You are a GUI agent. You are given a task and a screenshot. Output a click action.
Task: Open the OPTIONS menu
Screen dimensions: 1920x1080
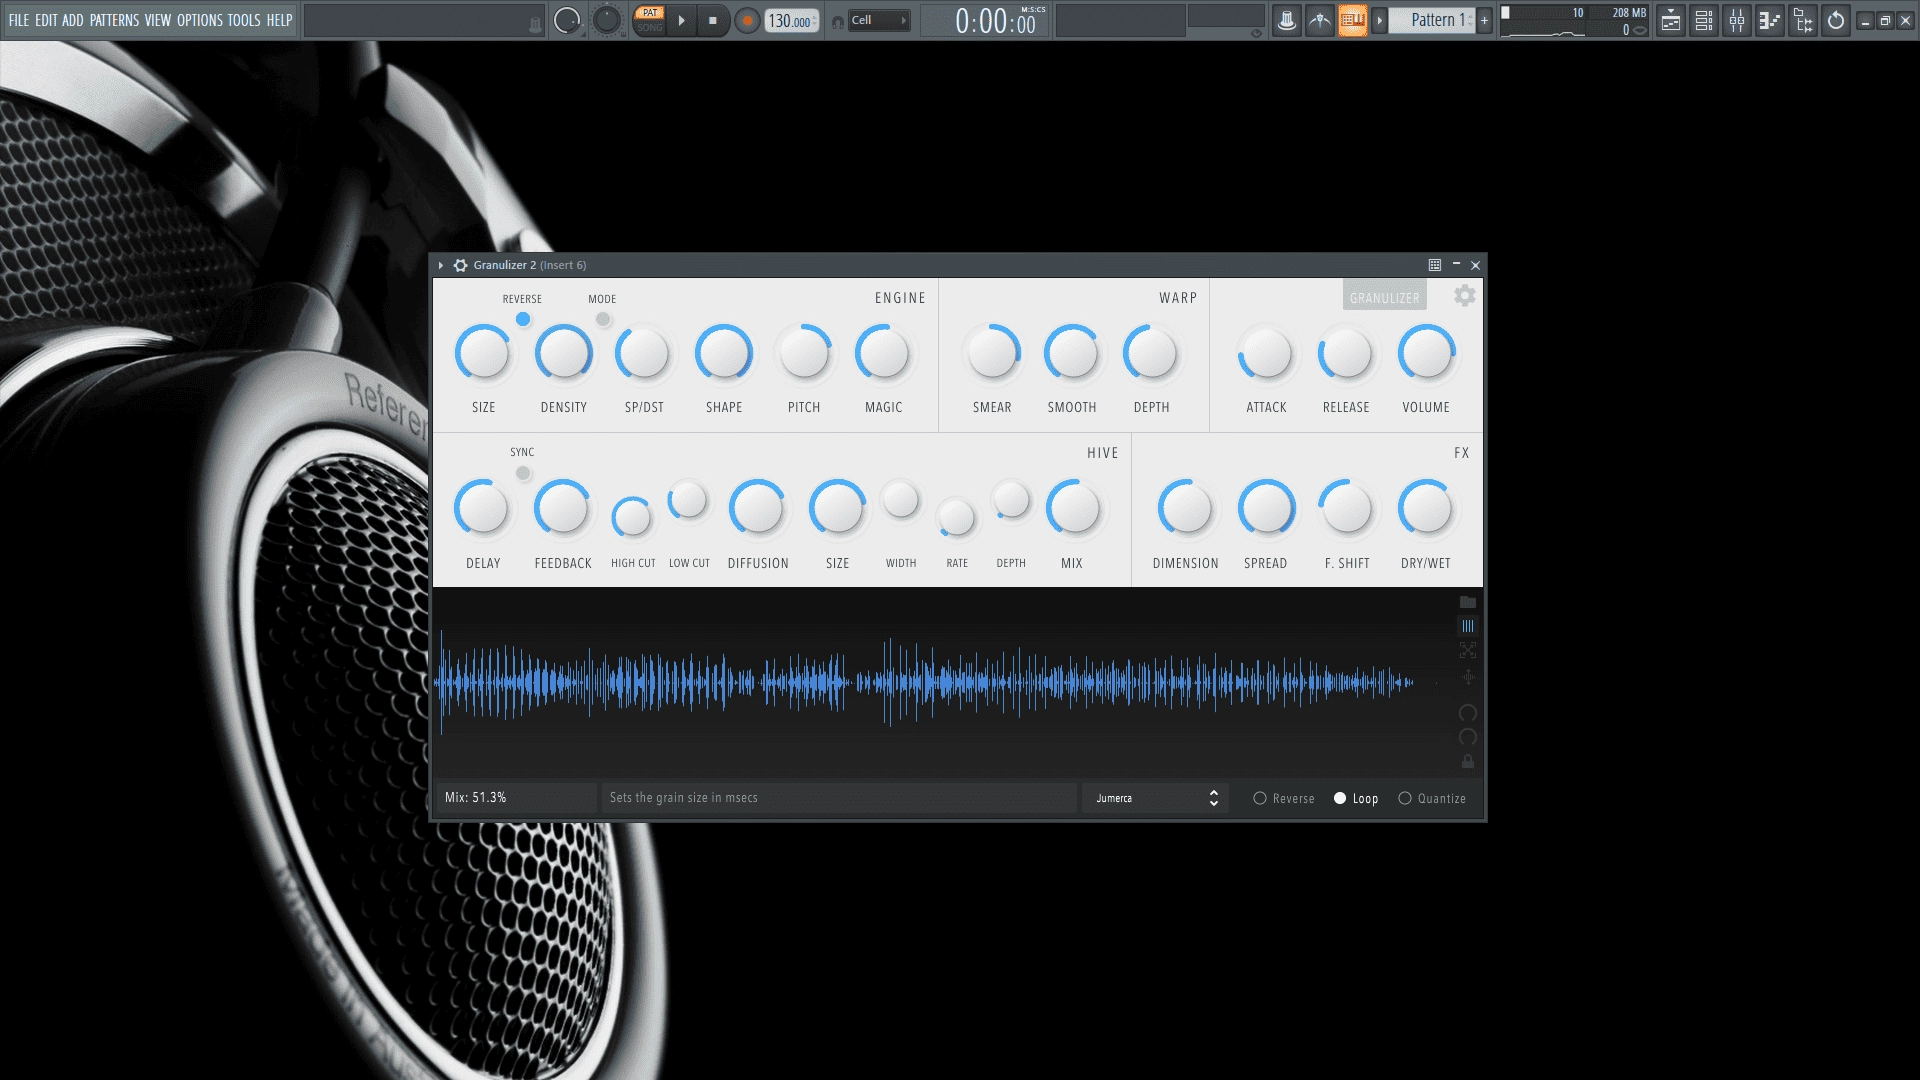pos(200,20)
